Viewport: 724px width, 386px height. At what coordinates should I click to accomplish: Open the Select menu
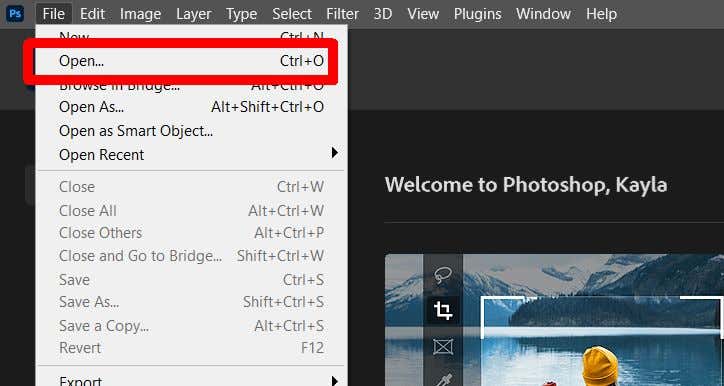[x=292, y=14]
